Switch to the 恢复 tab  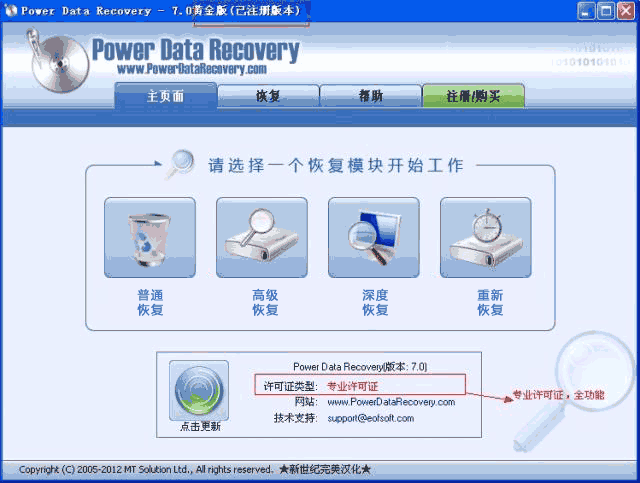pos(268,96)
